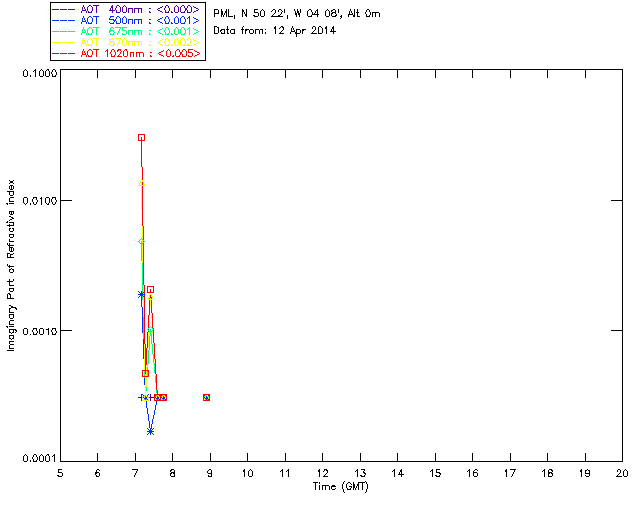
Task: Click the 0.0001 y-axis tick label
Action: 39,458
